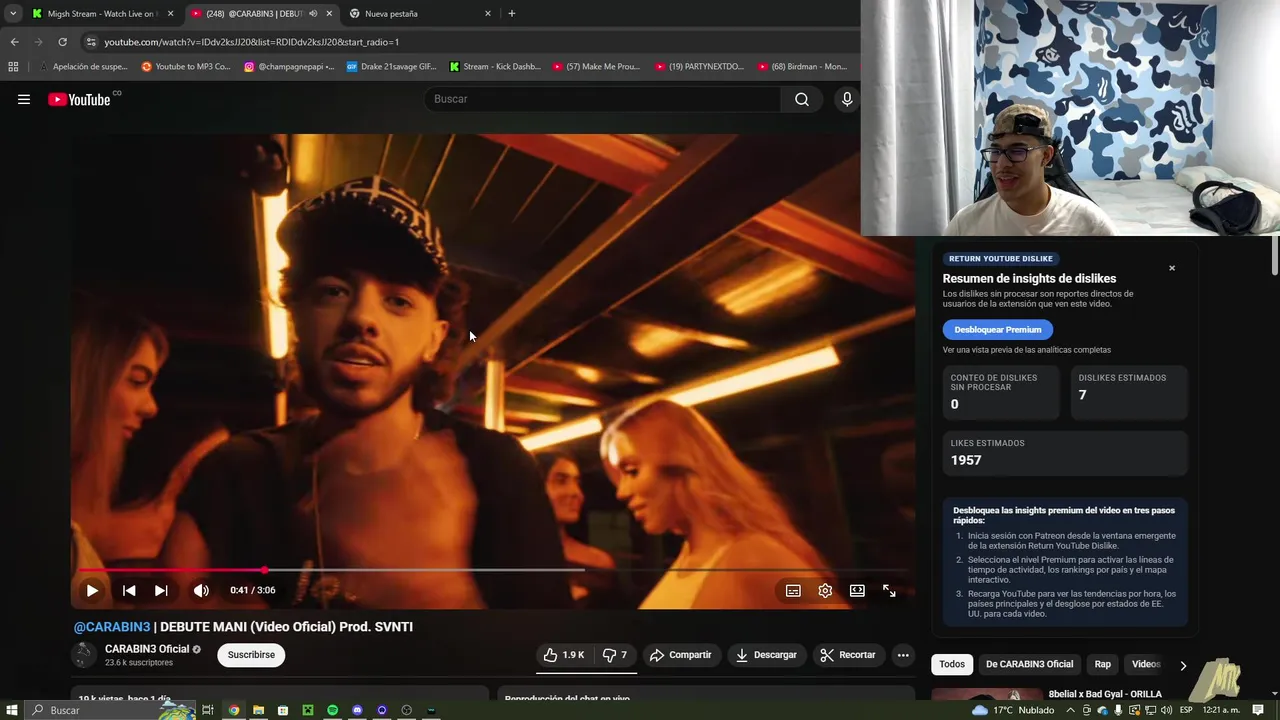Open the three-dot more actions menu
This screenshot has height=720, width=1280.
(x=903, y=655)
